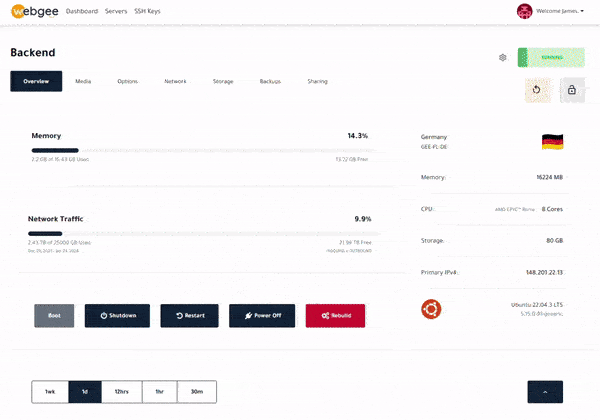
Task: Select the Overview tab
Action: tap(36, 81)
